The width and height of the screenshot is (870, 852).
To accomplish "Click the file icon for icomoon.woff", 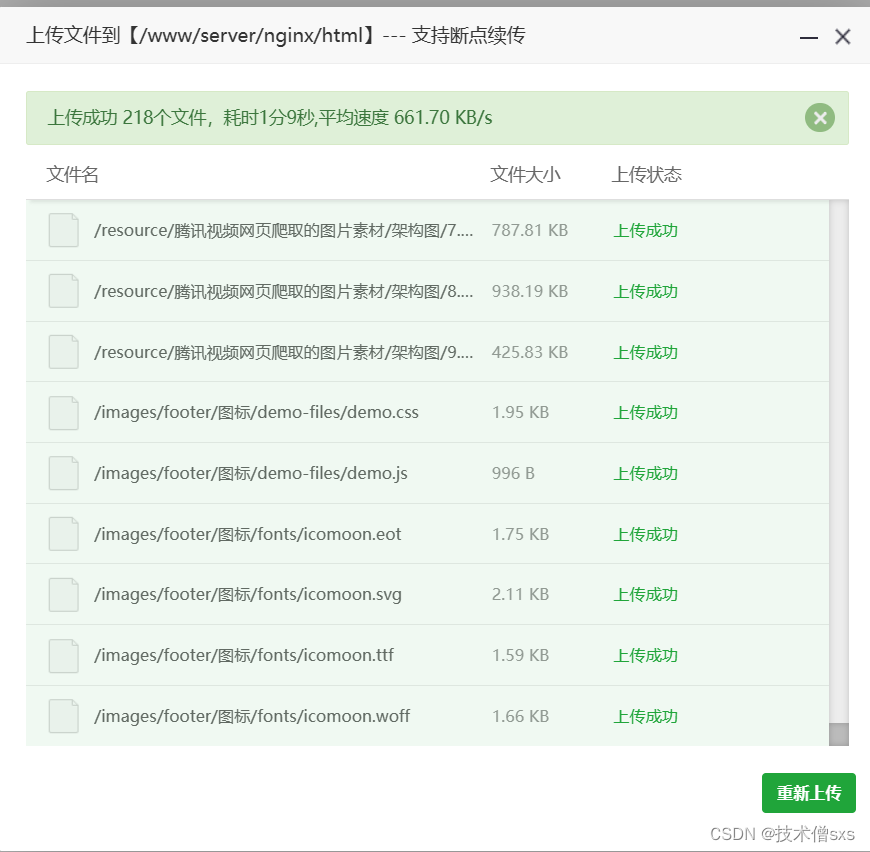I will tap(63, 716).
